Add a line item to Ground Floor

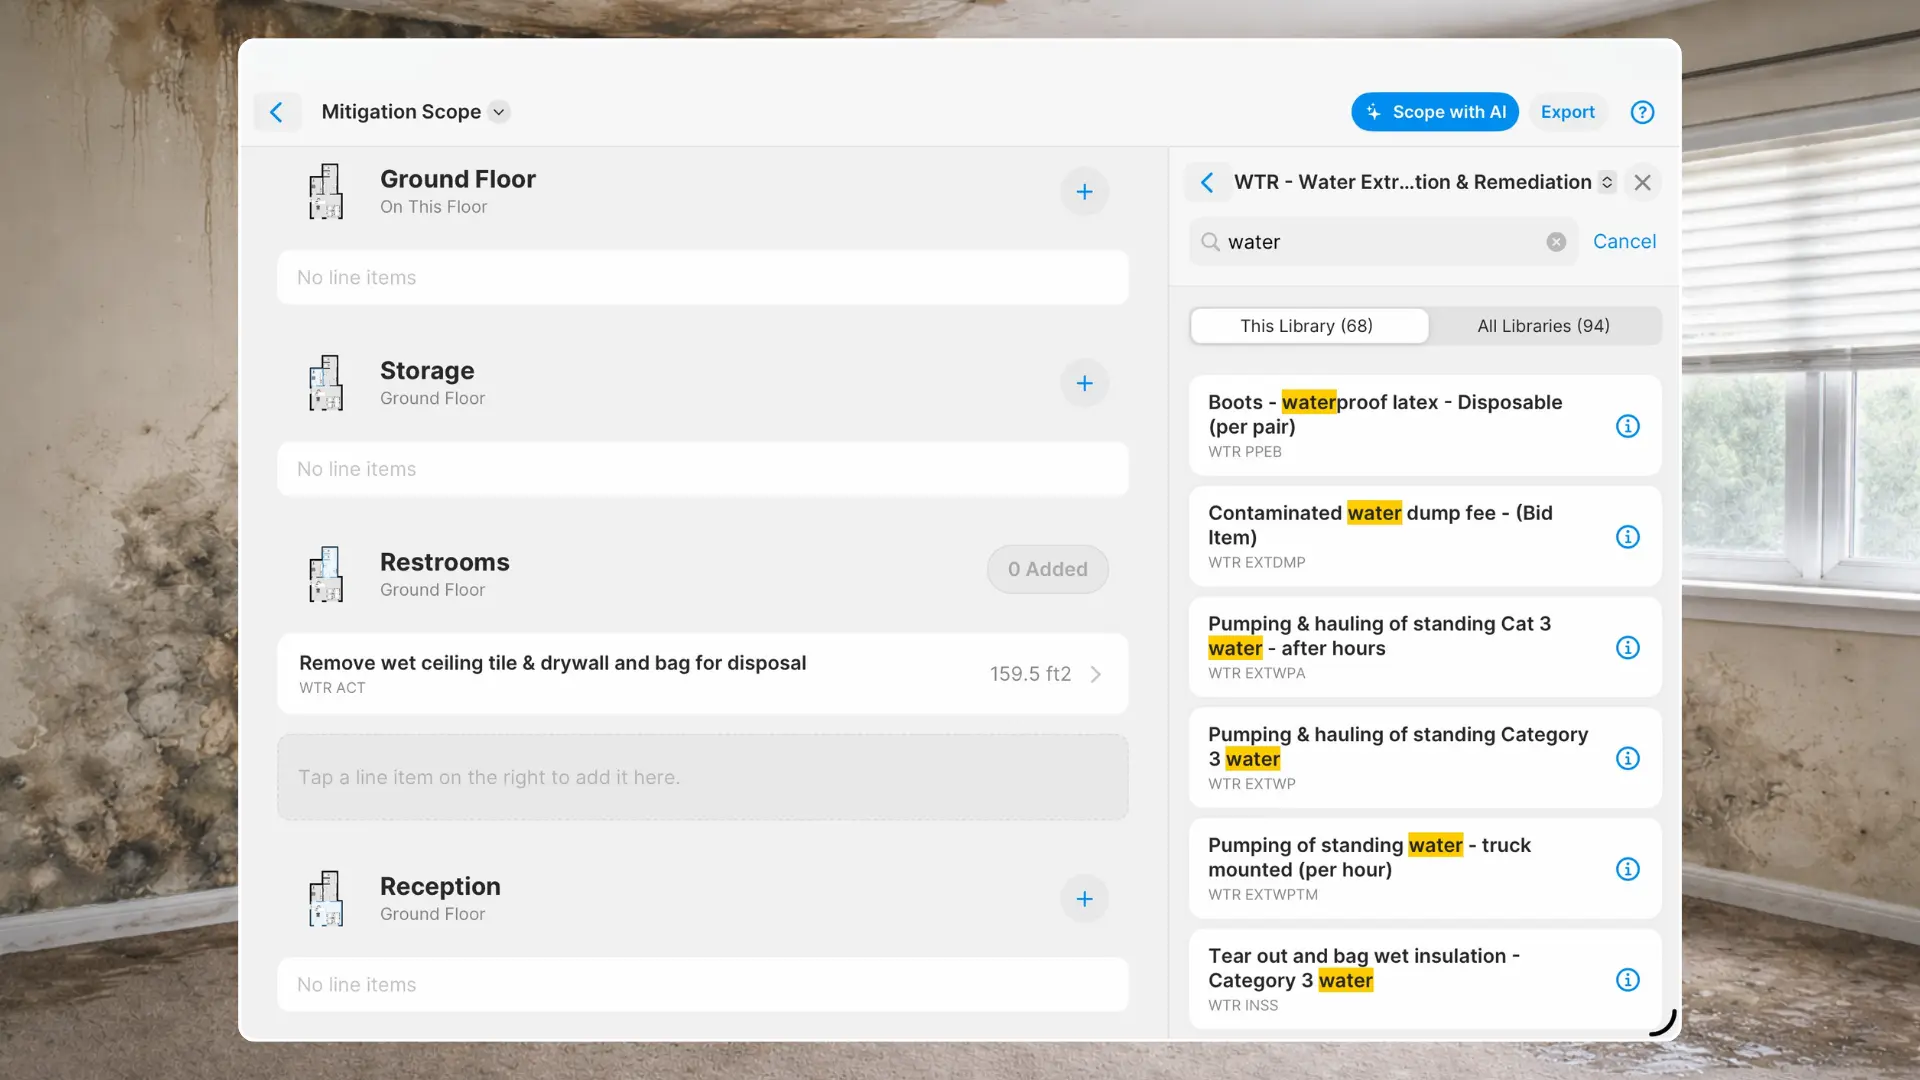tap(1085, 191)
